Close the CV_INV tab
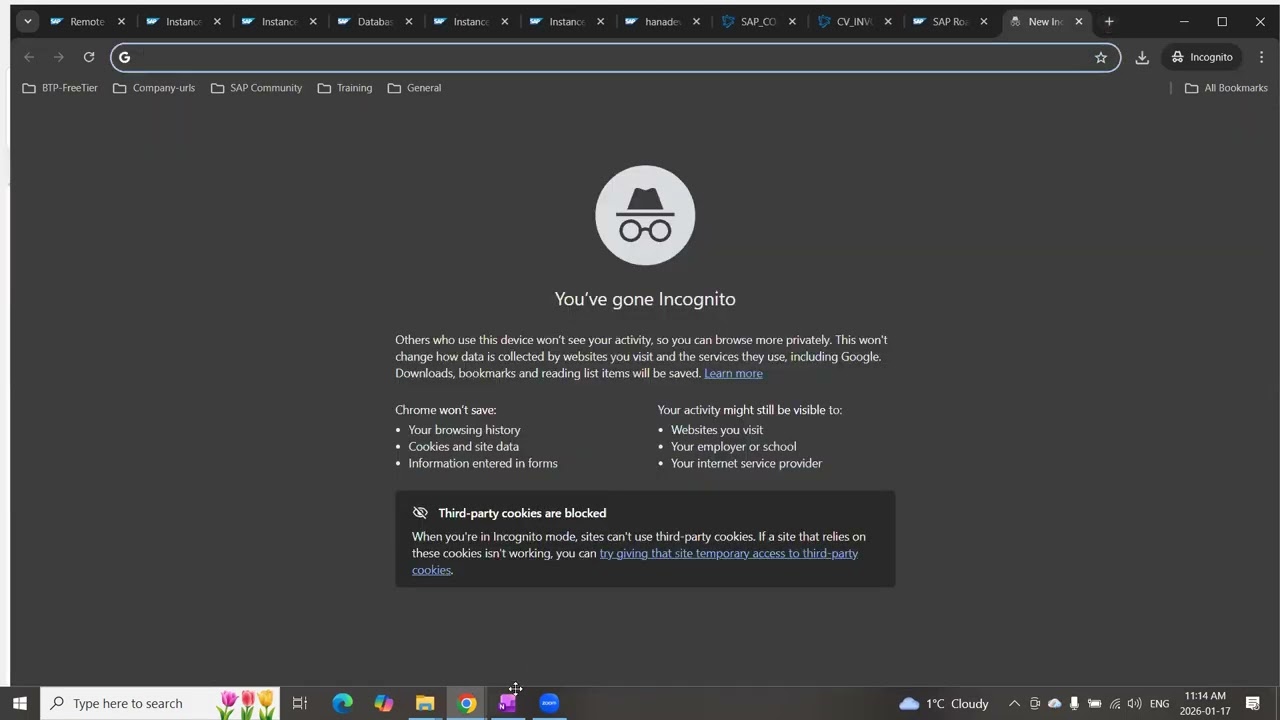 click(888, 21)
